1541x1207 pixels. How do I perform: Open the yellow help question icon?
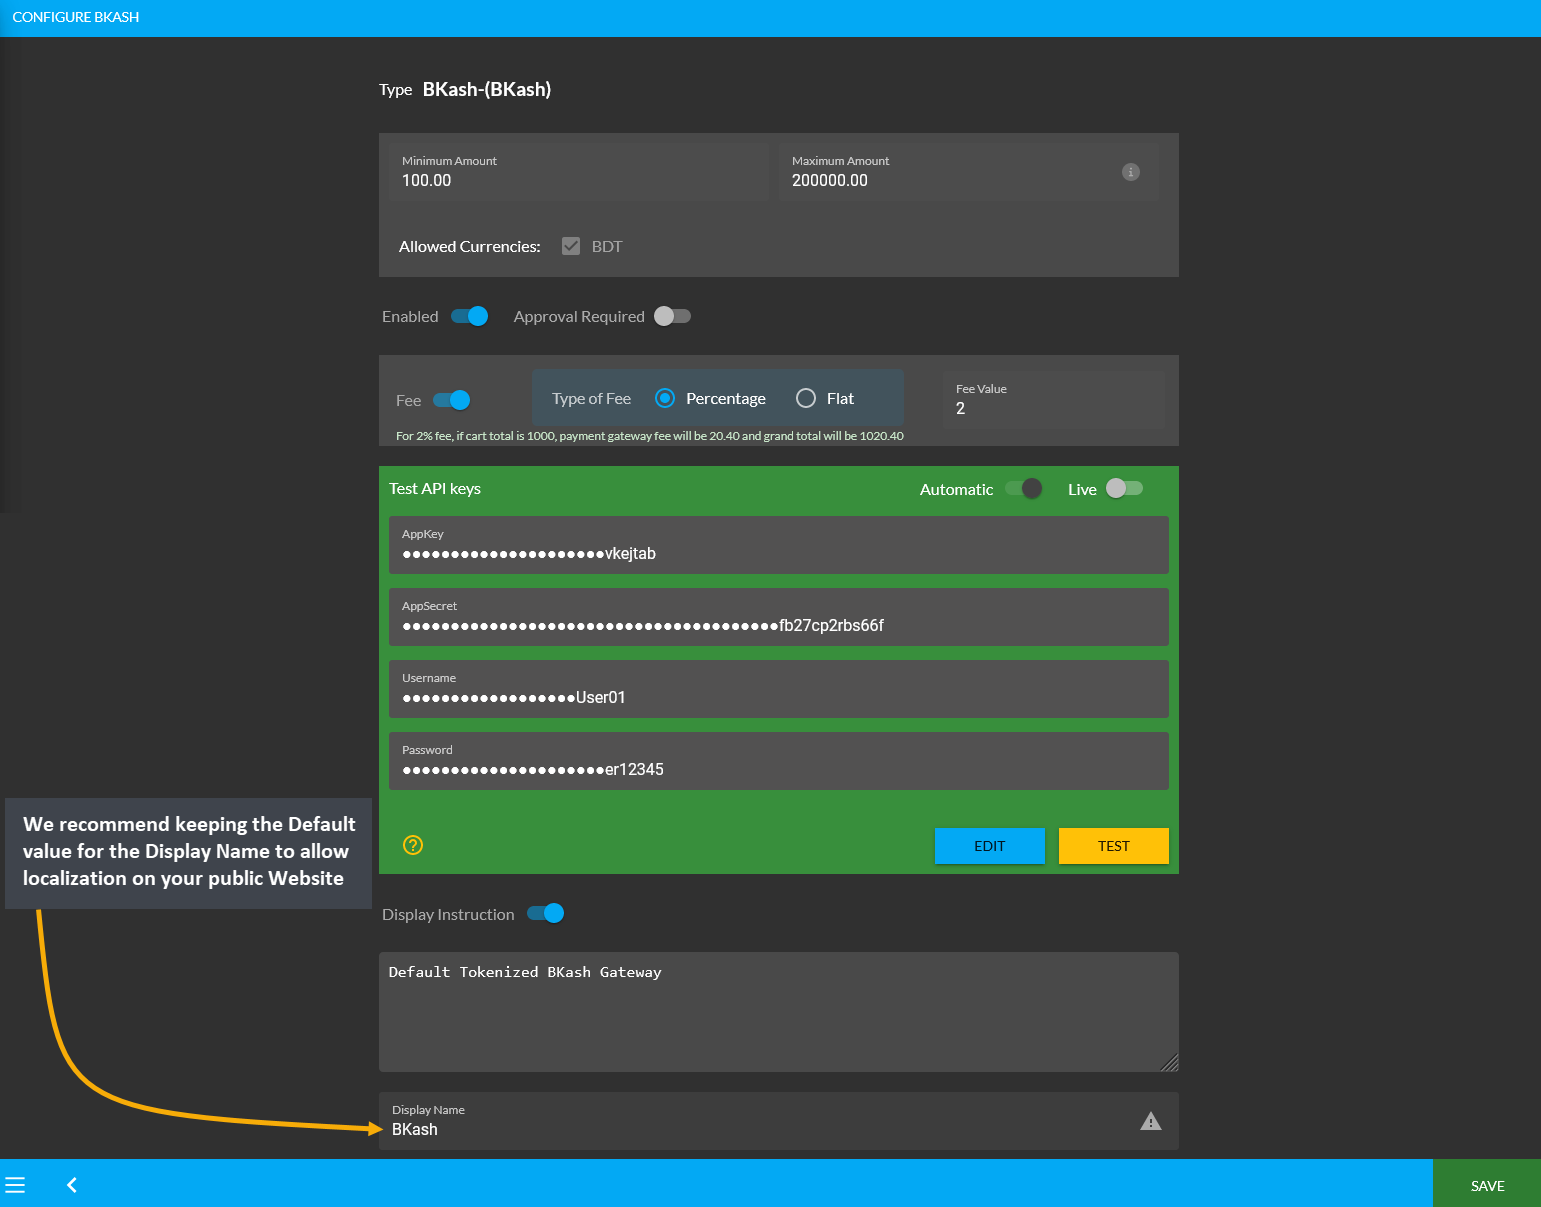[413, 845]
